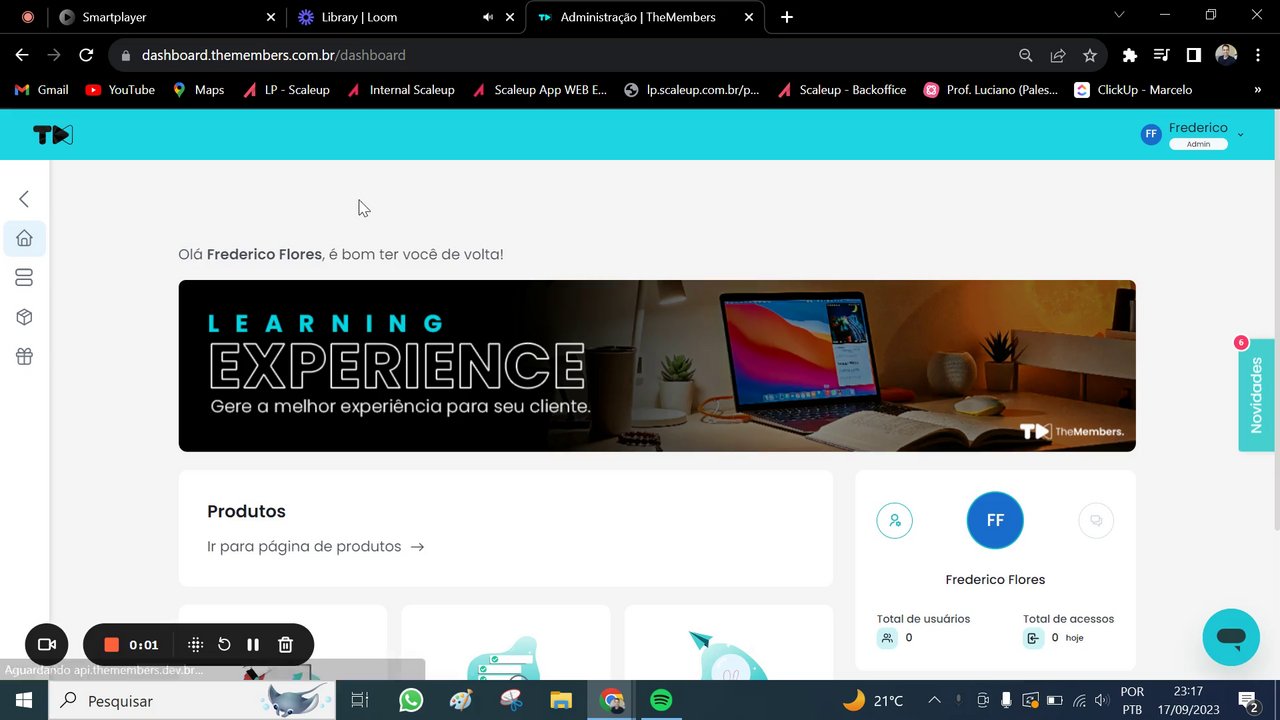Open Loom drag handle grid icon
Screen dimensions: 1280x720
196,645
